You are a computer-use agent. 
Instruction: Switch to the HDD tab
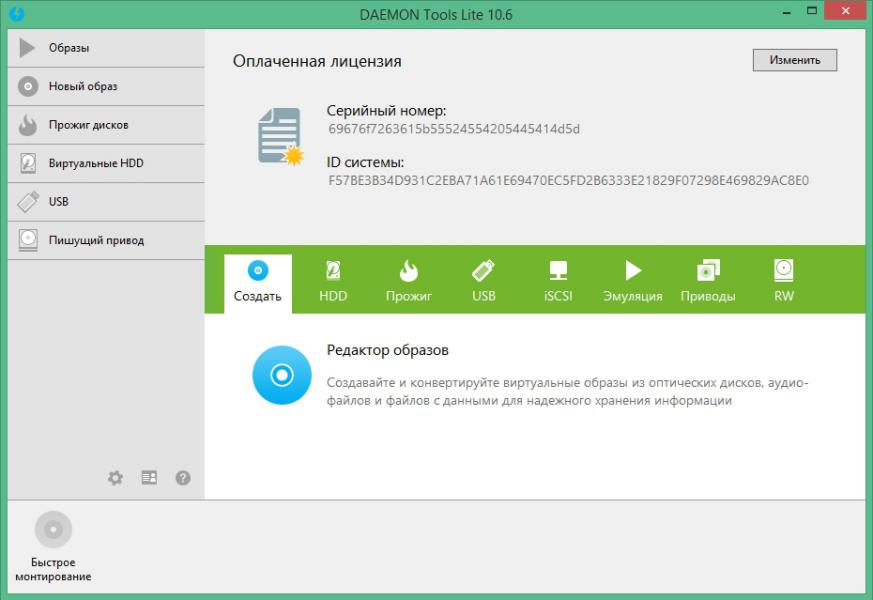(x=333, y=282)
